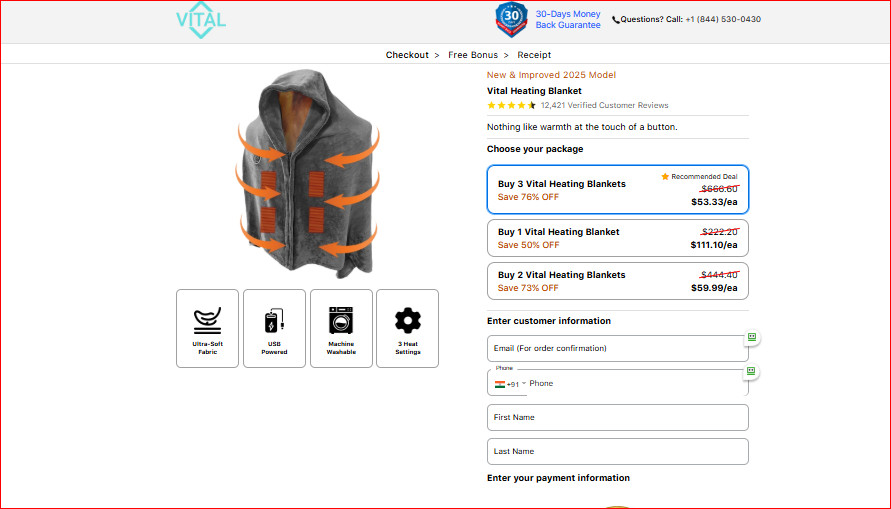891x509 pixels.
Task: Click the Receipt breadcrumb step
Action: [534, 55]
